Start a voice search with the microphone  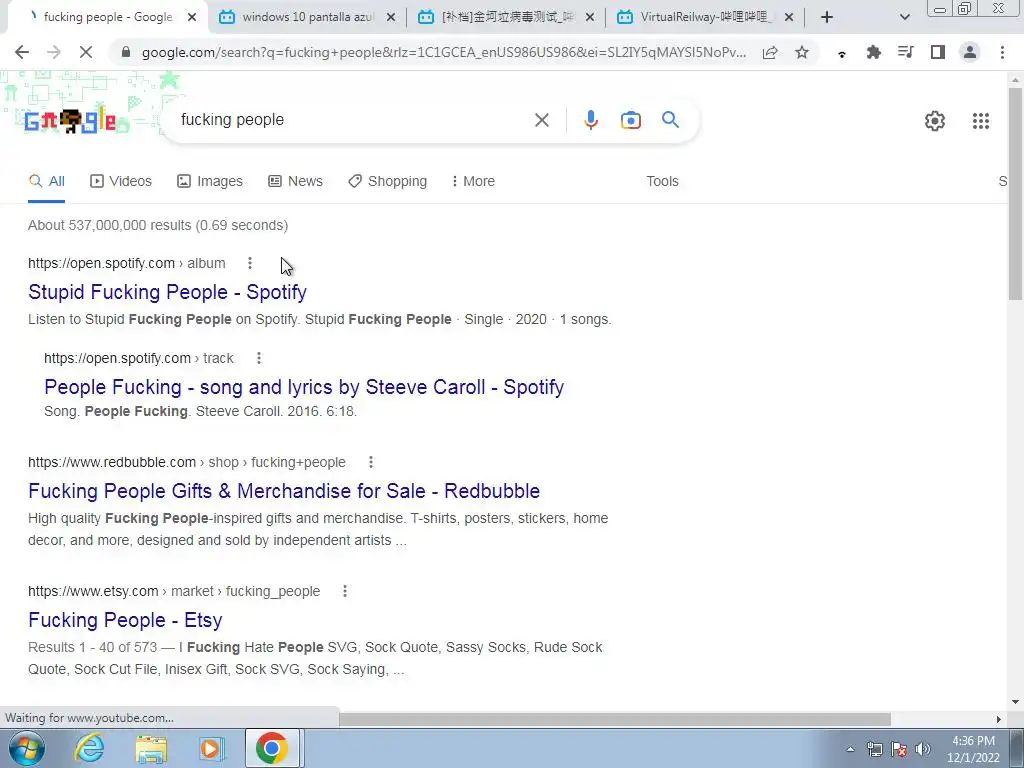[x=590, y=120]
